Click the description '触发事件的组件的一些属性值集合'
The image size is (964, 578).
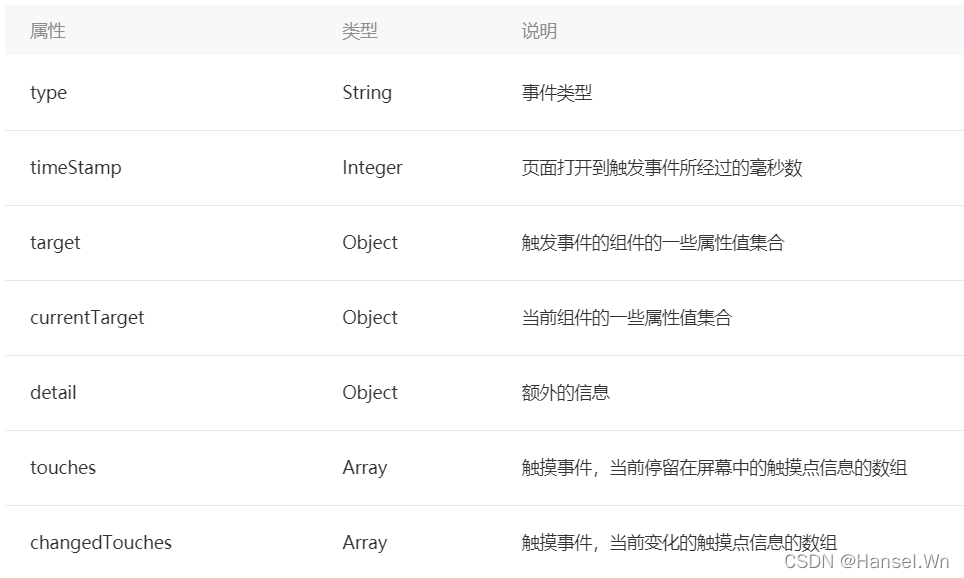pos(653,243)
